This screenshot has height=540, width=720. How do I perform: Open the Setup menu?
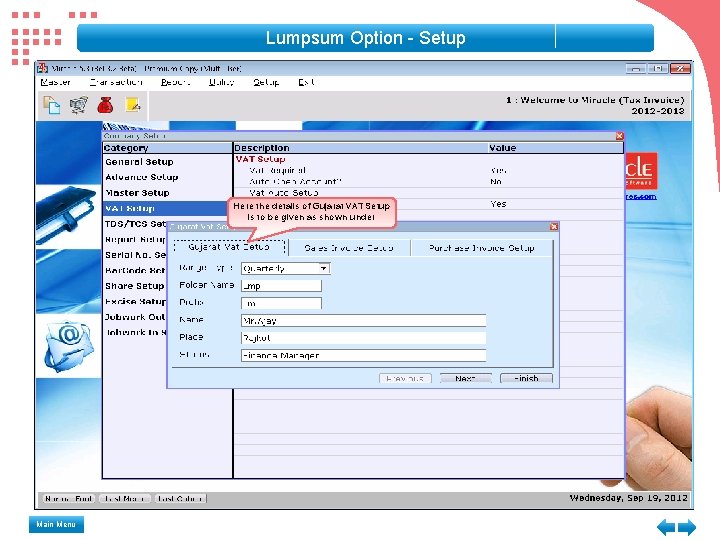[x=266, y=82]
